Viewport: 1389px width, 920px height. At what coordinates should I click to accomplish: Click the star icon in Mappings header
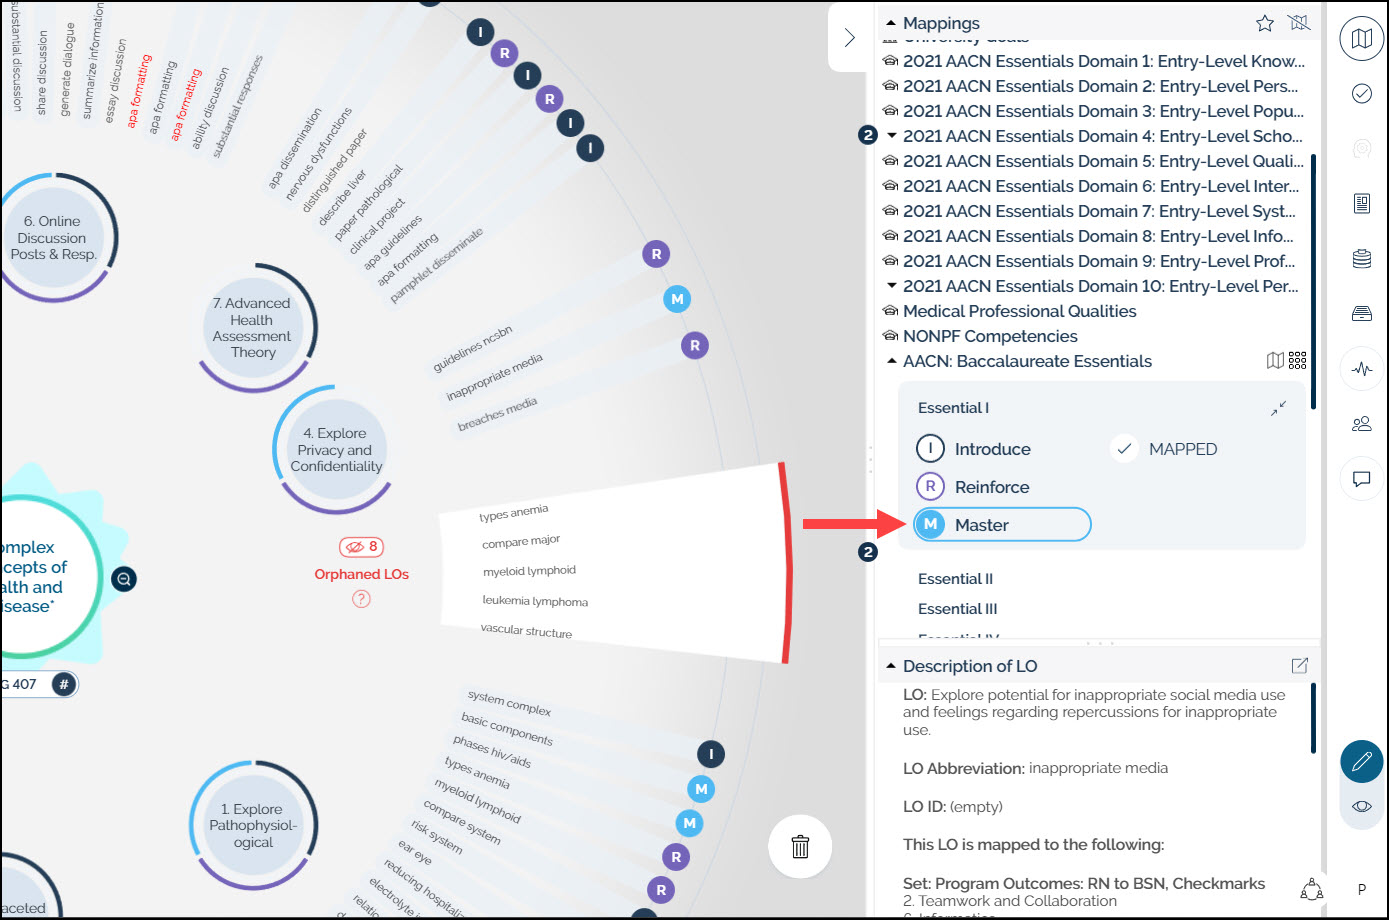(1265, 23)
